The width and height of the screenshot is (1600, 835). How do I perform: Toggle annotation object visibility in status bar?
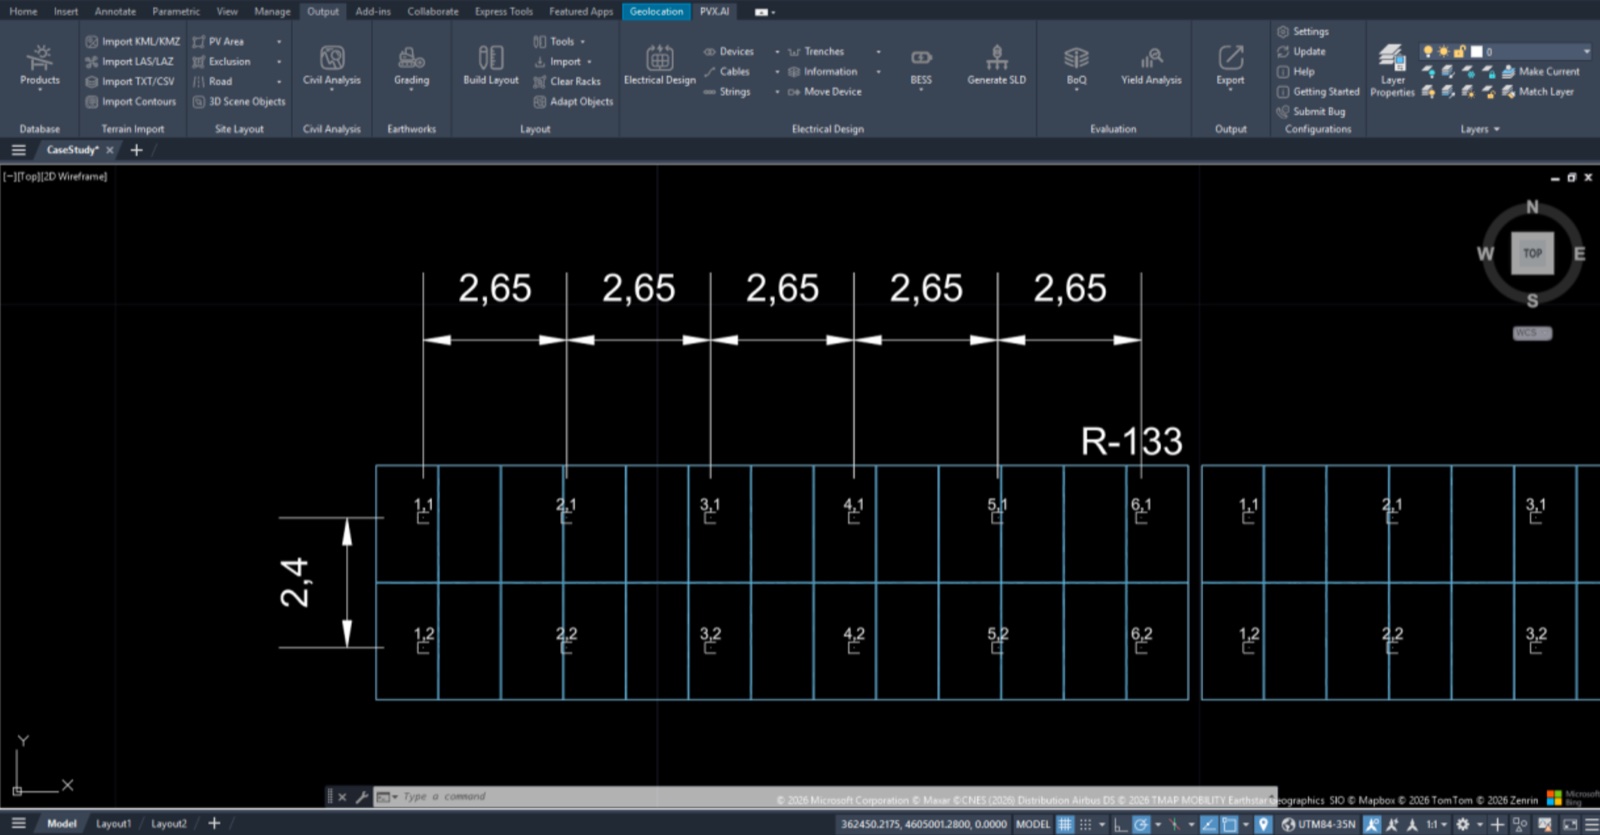[x=1373, y=824]
